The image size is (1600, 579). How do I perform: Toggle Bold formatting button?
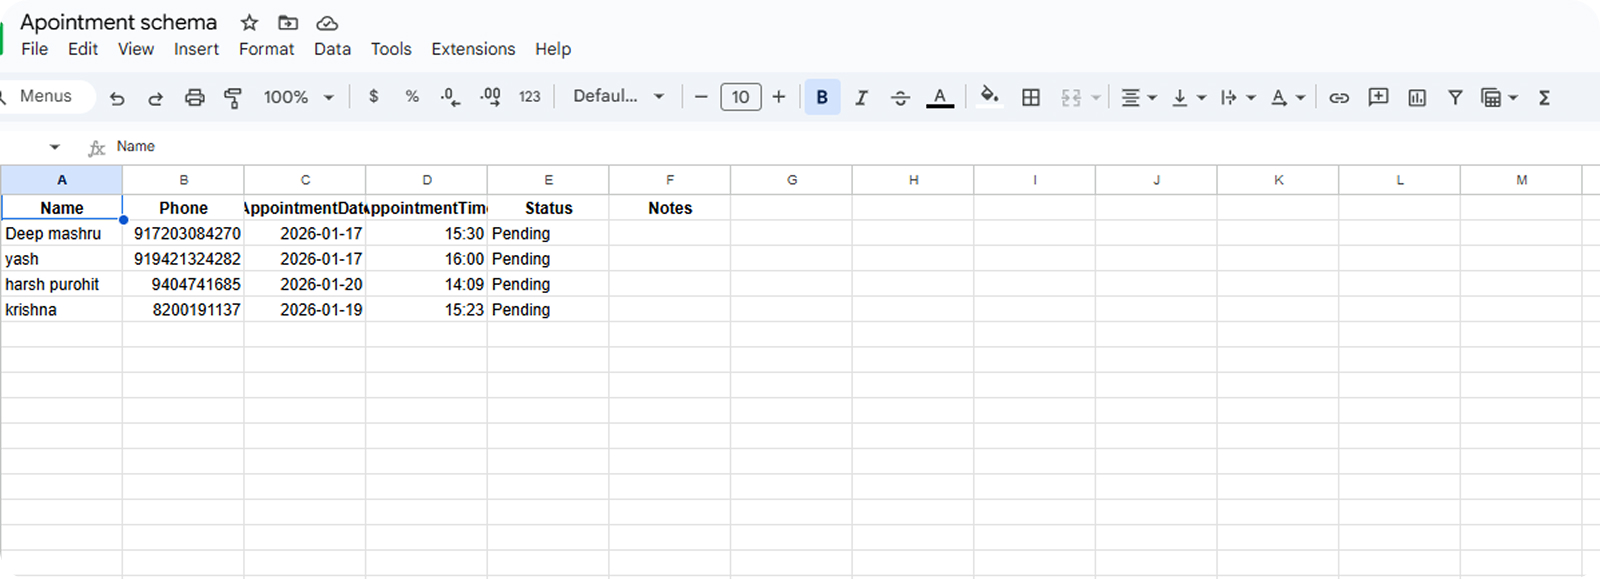pos(822,98)
